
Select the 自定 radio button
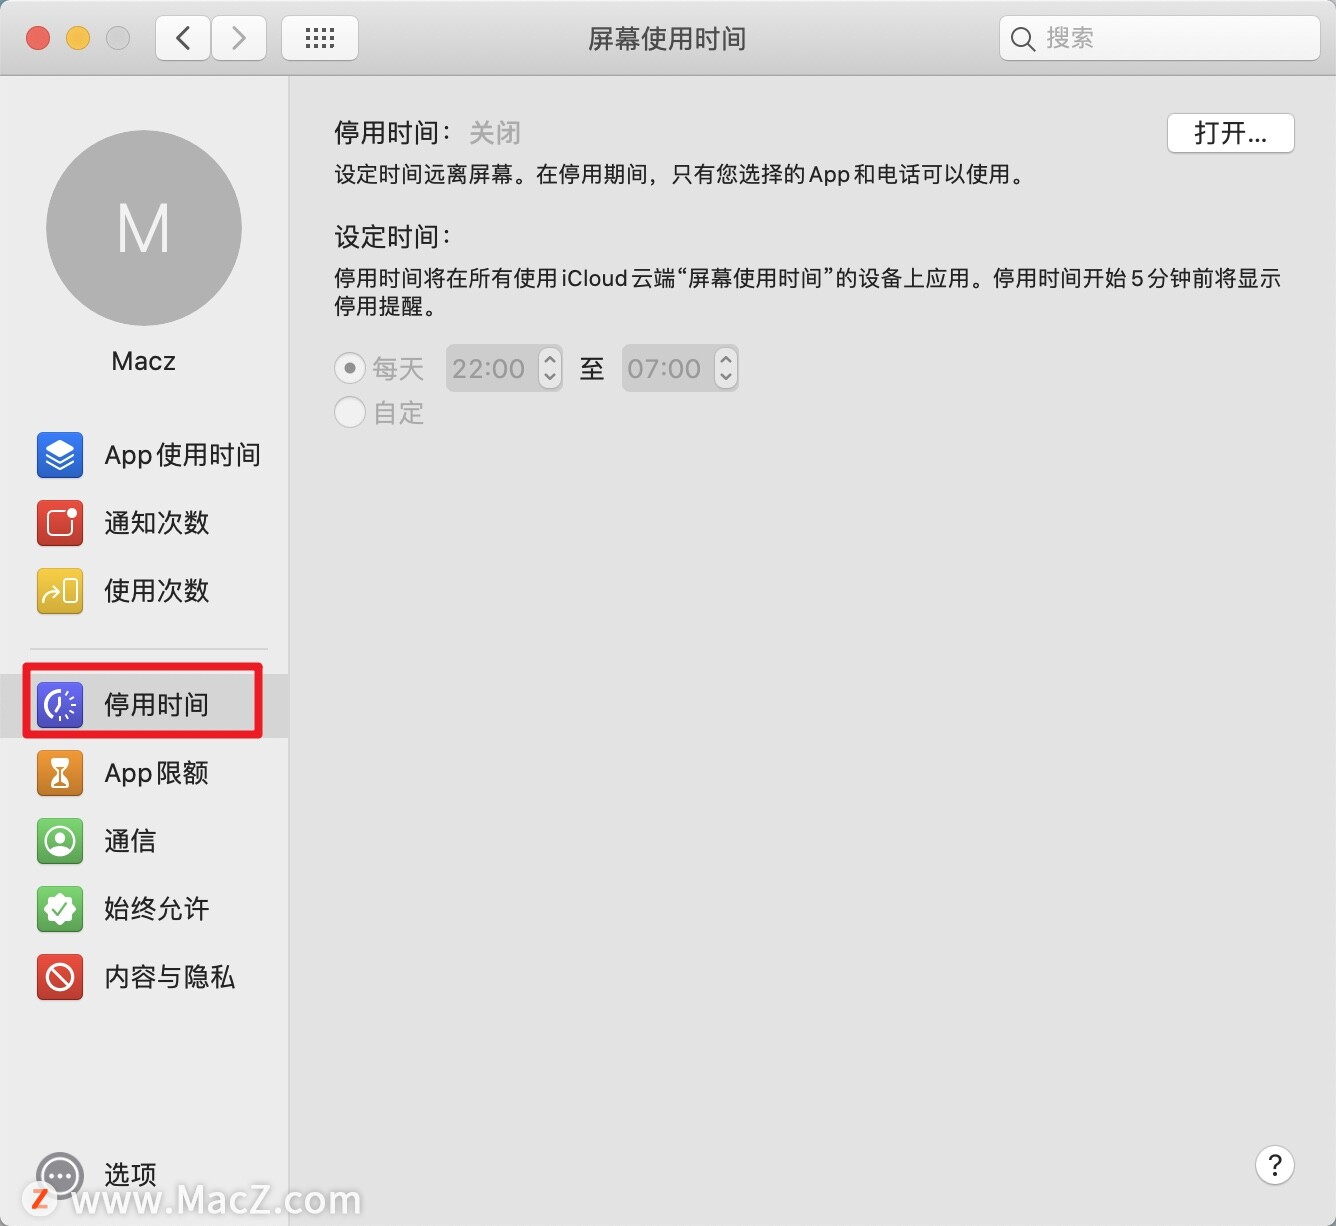click(x=349, y=412)
